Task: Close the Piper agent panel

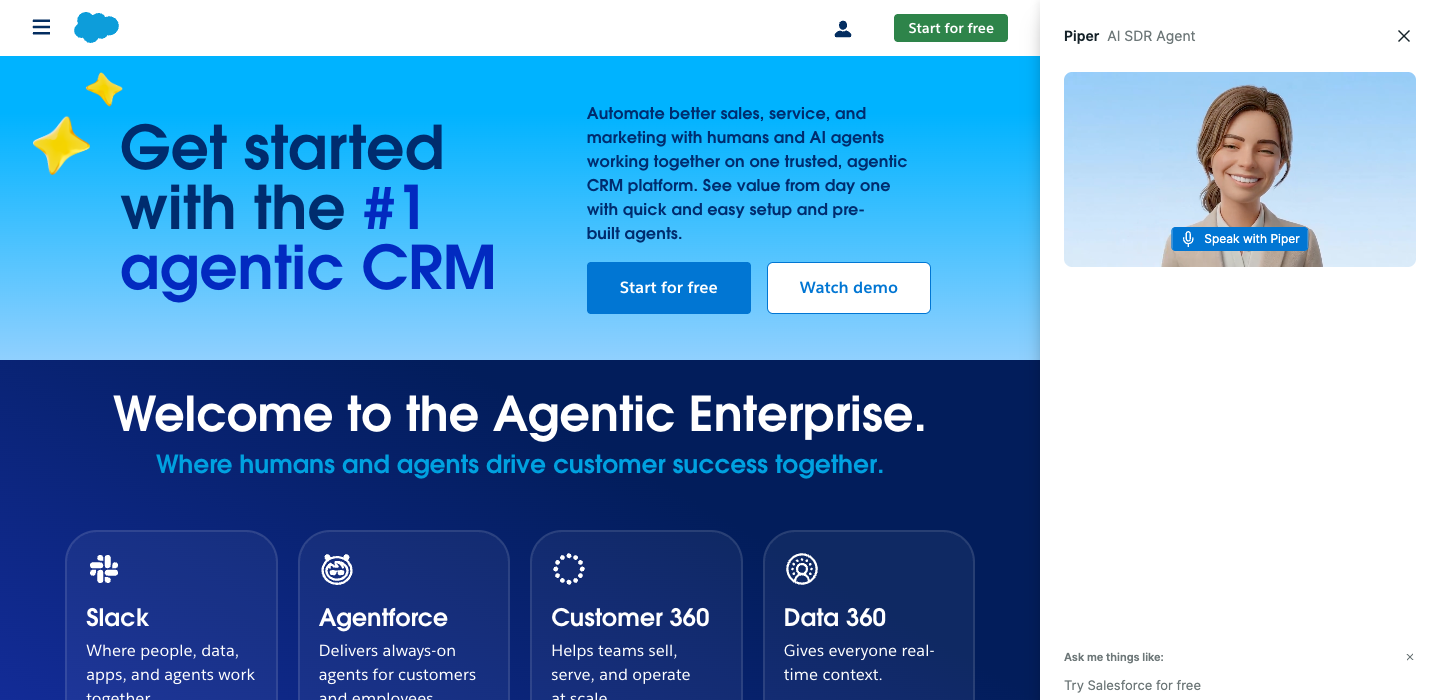Action: coord(1404,36)
